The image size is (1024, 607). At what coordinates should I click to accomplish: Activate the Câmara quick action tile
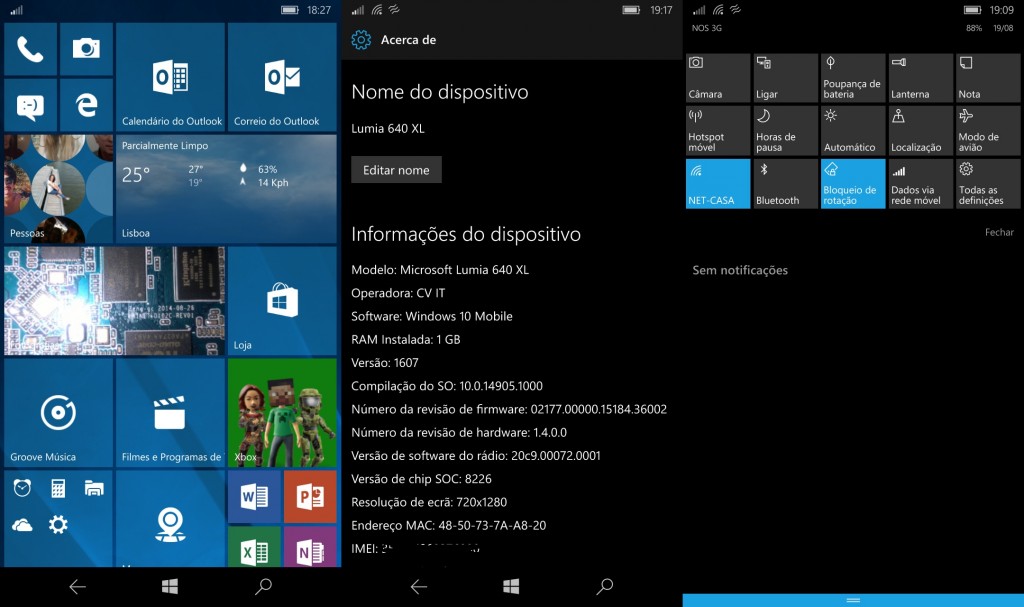click(x=717, y=77)
